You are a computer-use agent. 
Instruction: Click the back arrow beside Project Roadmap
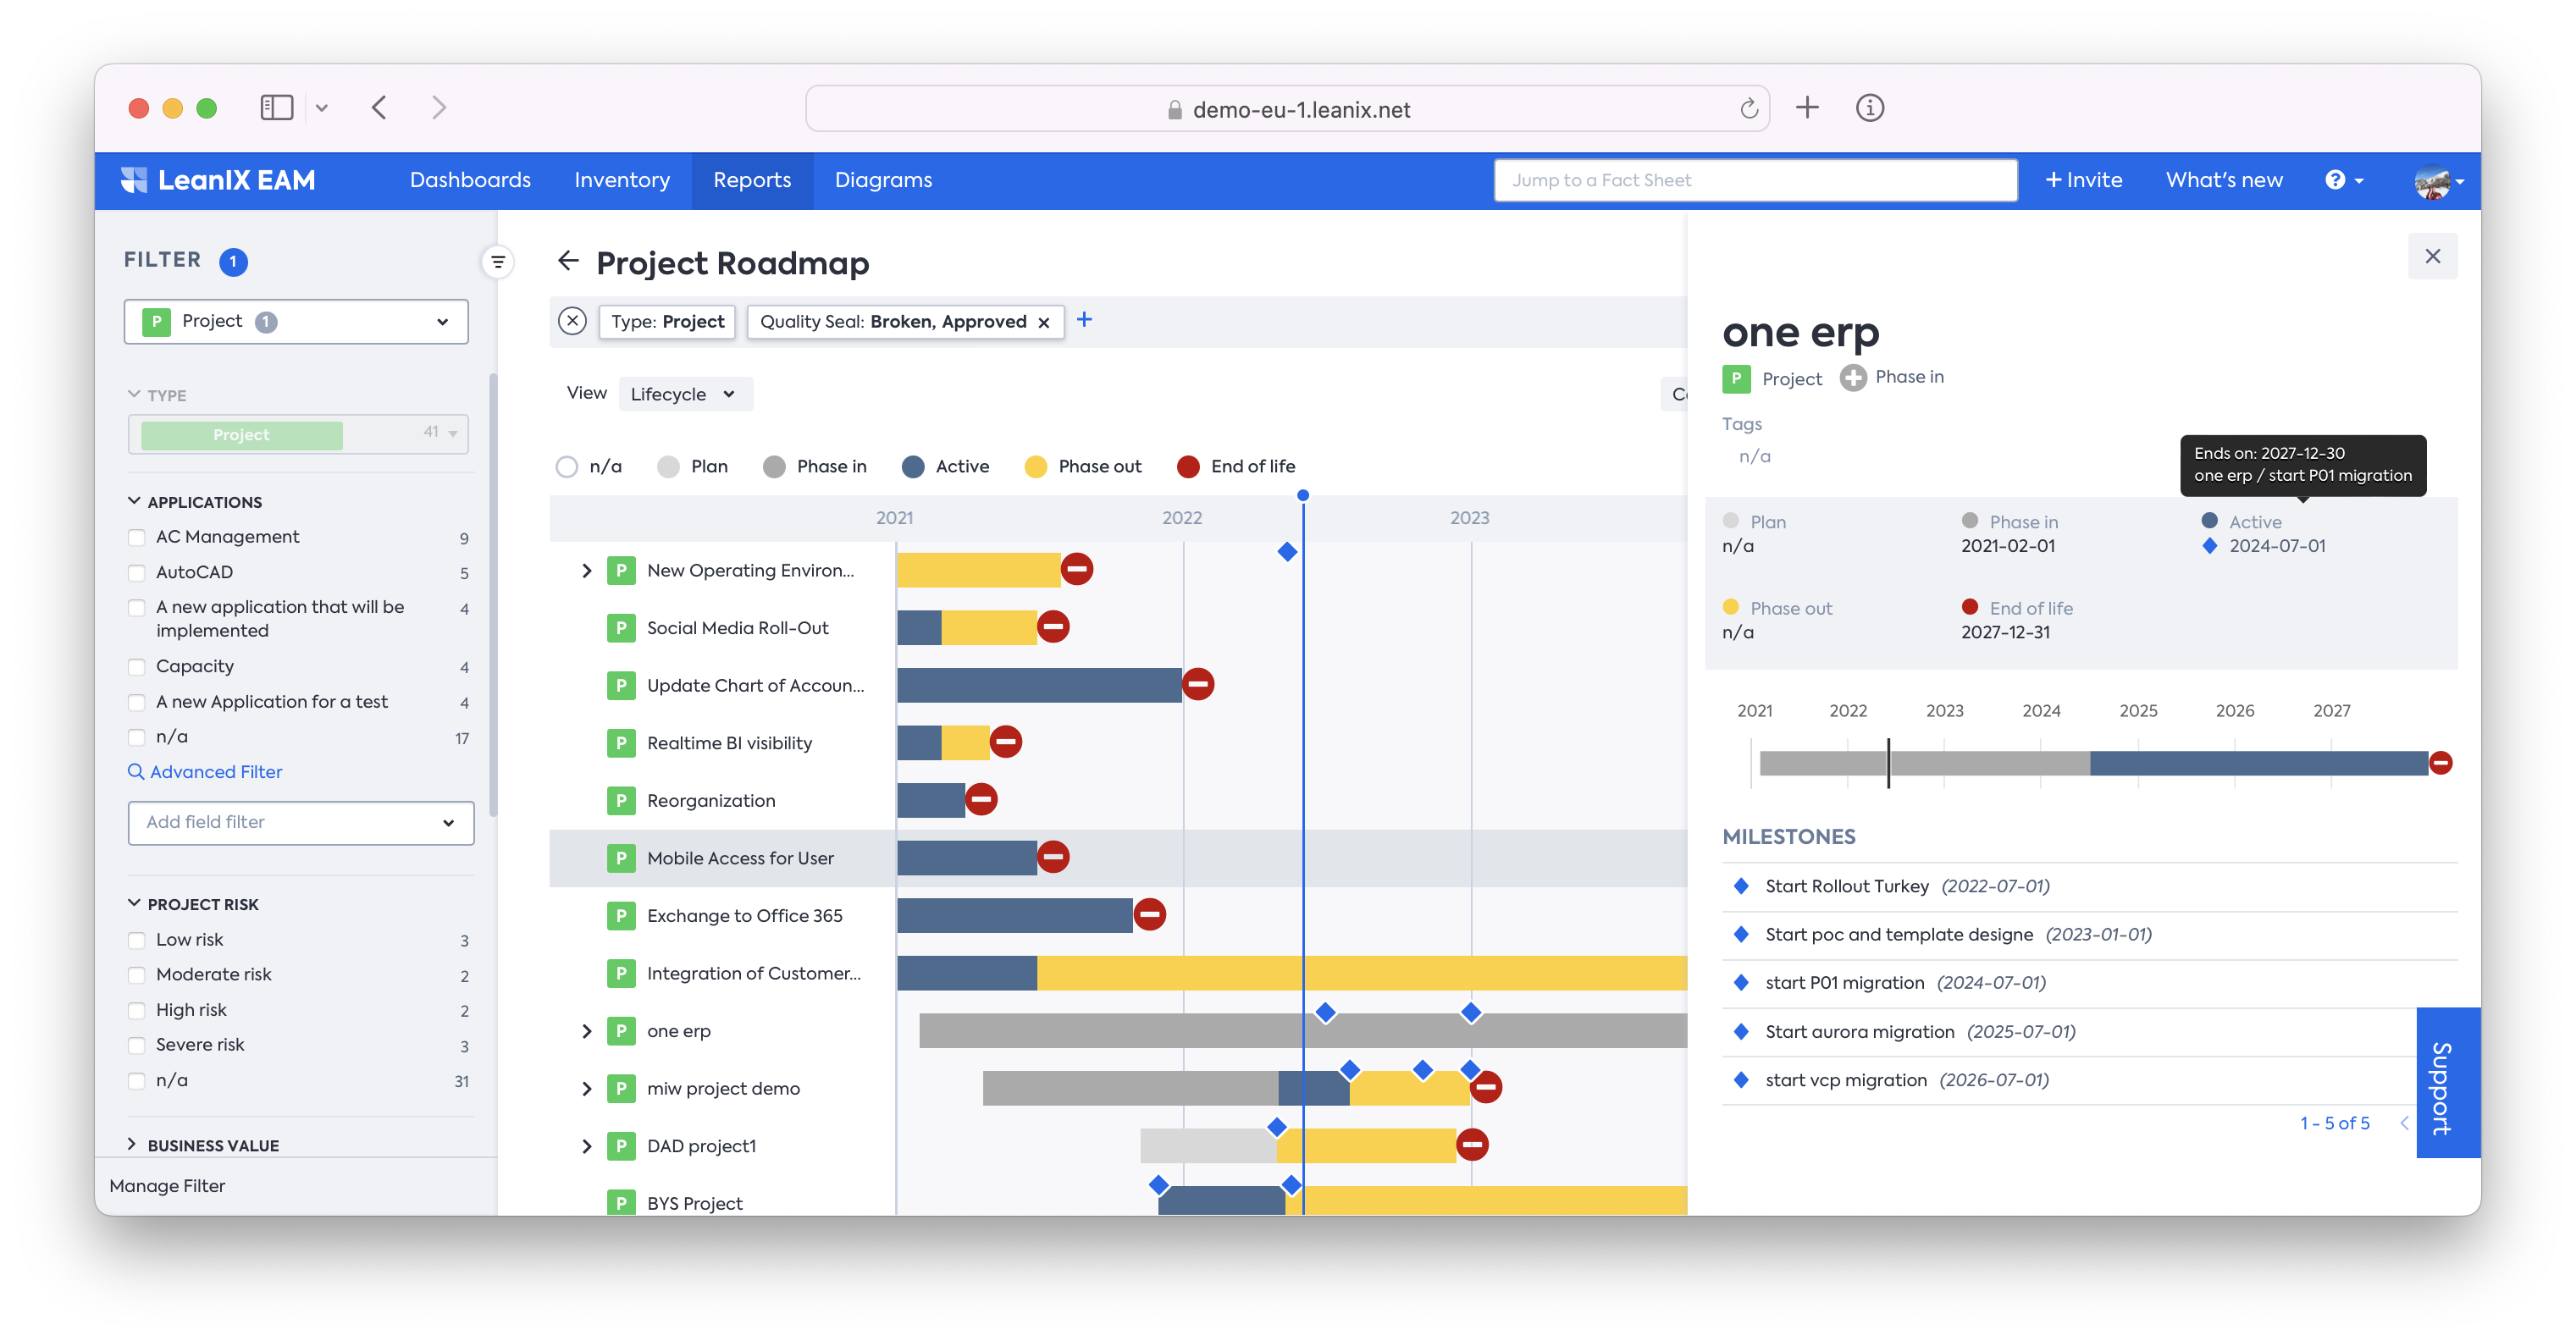point(568,261)
